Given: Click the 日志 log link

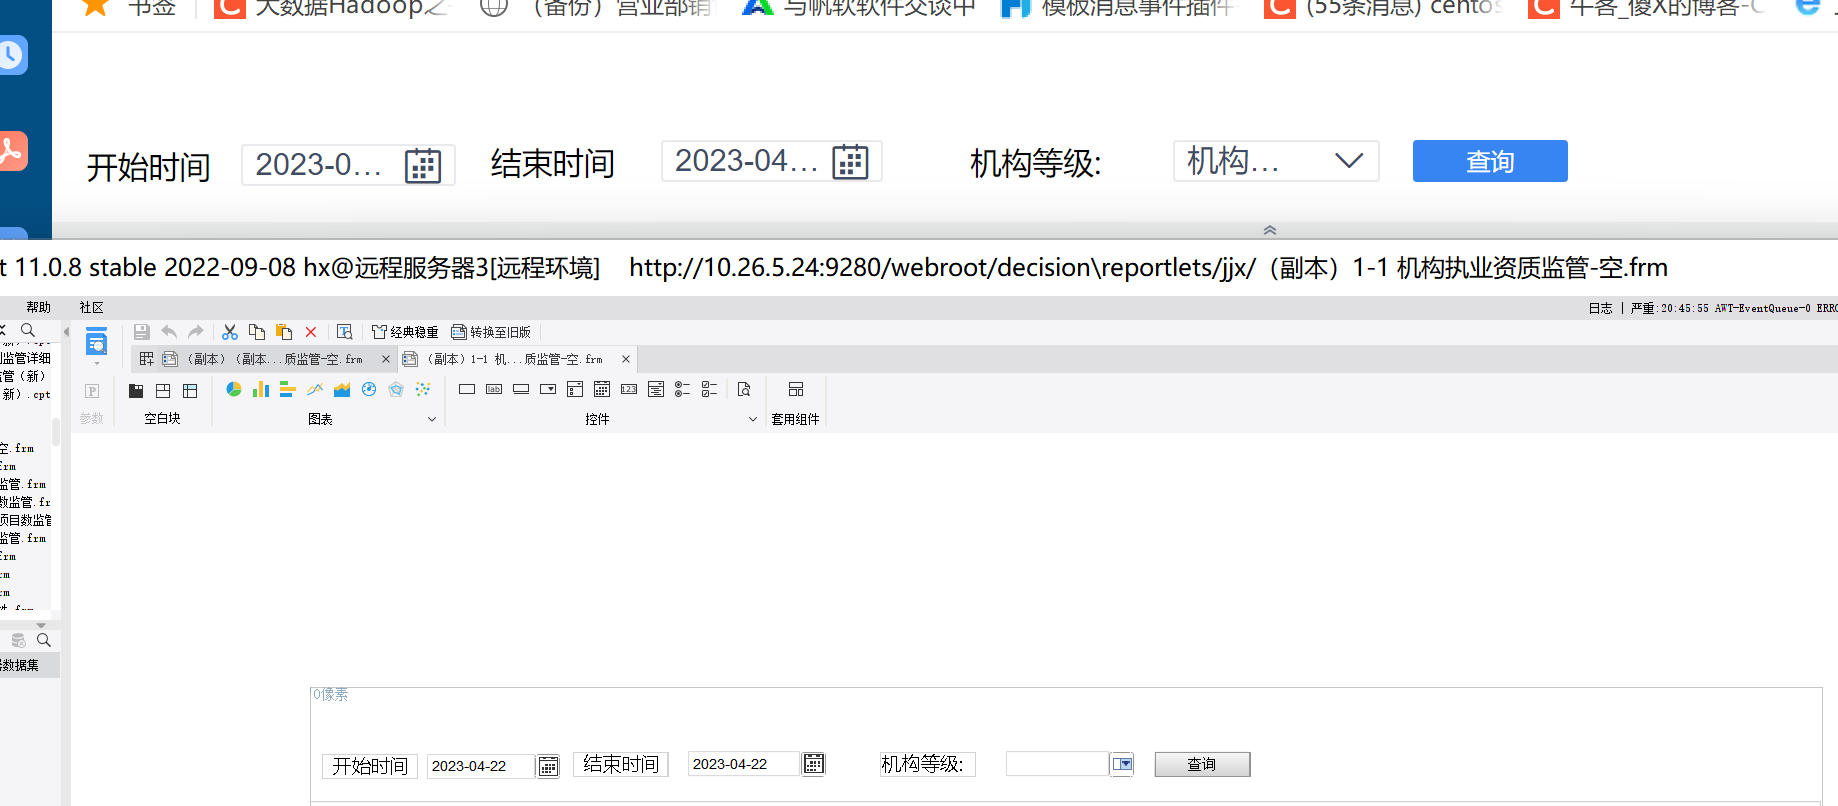Looking at the screenshot, I should 1600,308.
